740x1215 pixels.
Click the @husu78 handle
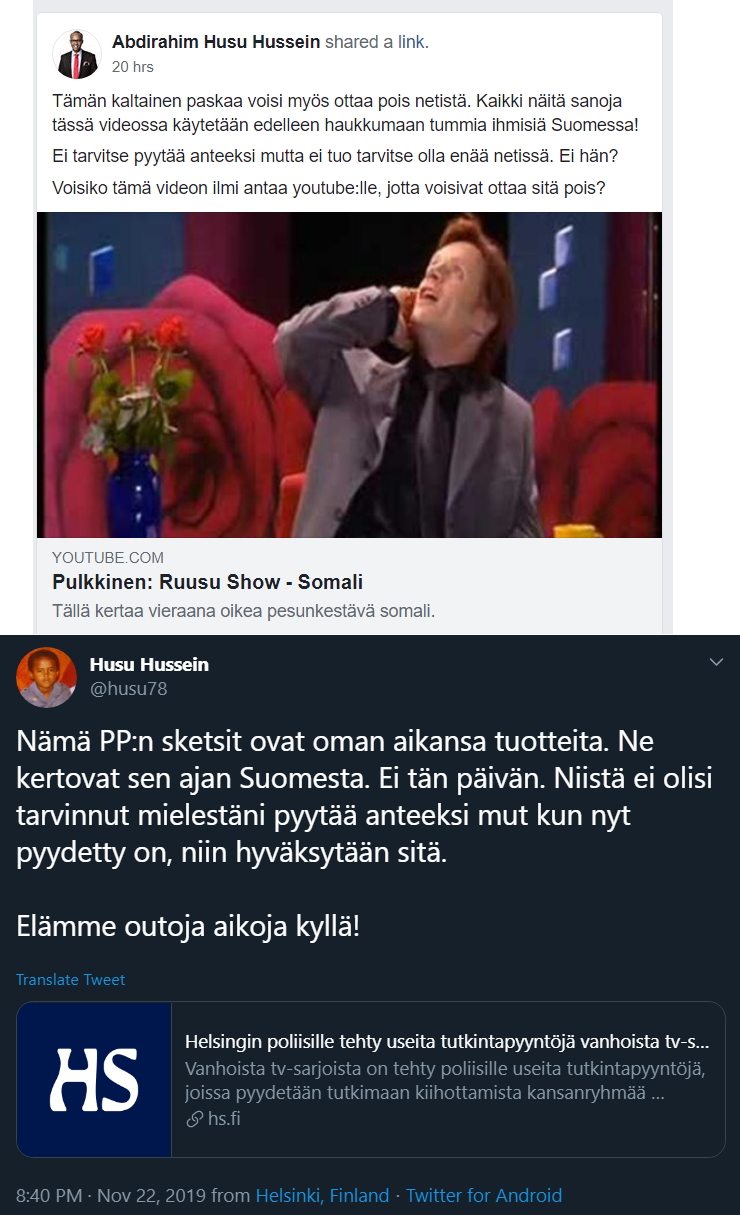click(128, 688)
